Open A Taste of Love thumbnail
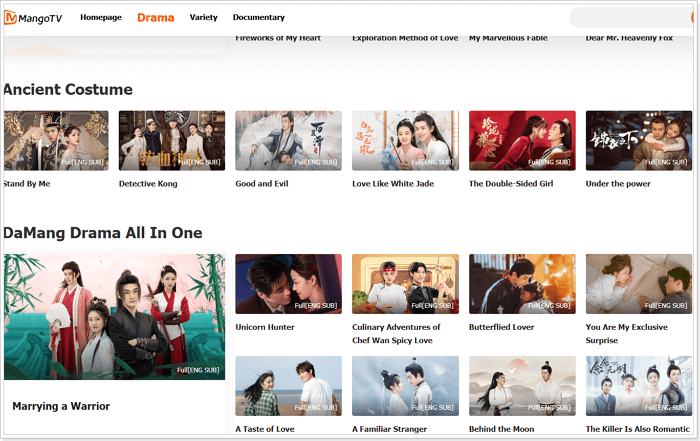700x441 pixels. pos(288,386)
